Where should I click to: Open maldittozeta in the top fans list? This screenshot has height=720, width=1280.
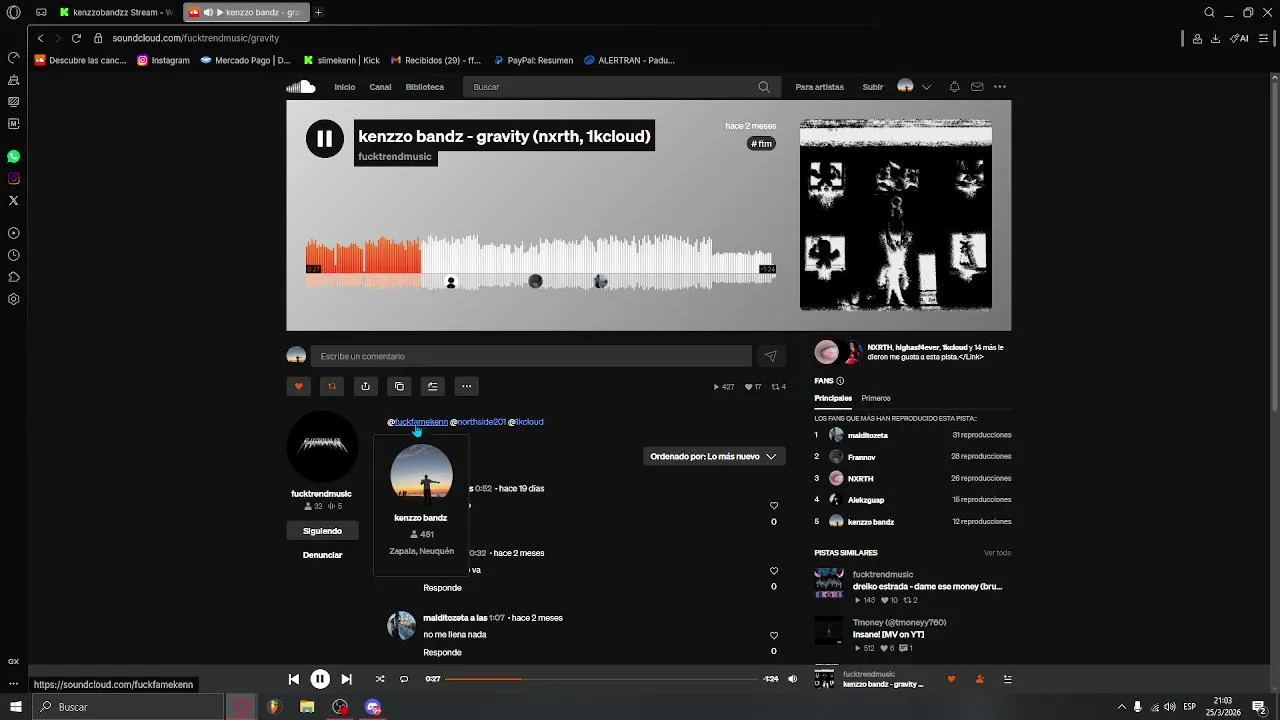point(868,435)
